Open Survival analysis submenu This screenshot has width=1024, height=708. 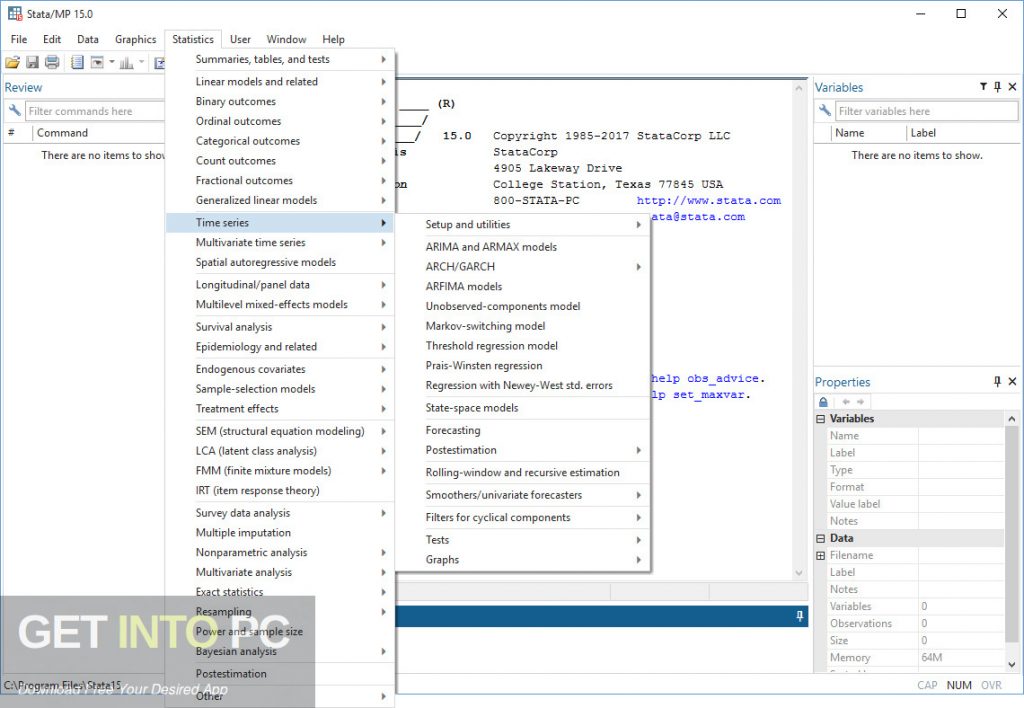coord(280,327)
